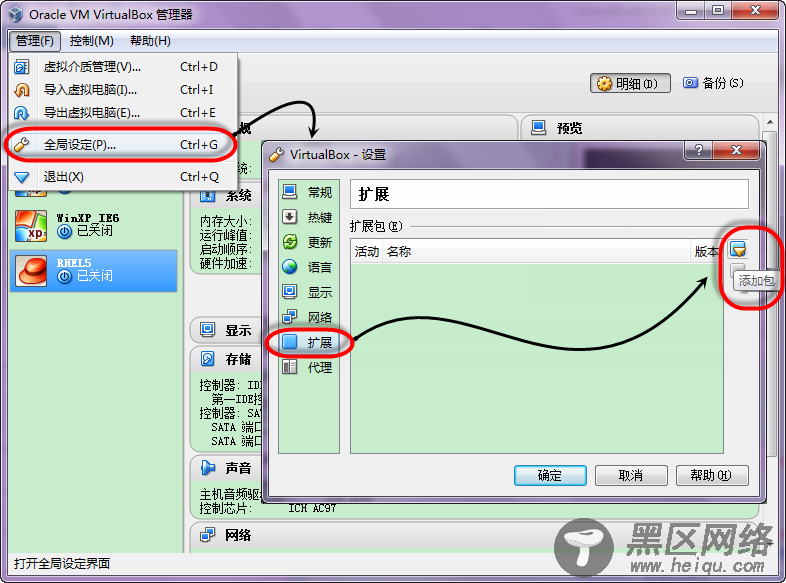Click the 显示 monitor icon in details
Viewport: 786px width, 583px height.
[x=208, y=330]
